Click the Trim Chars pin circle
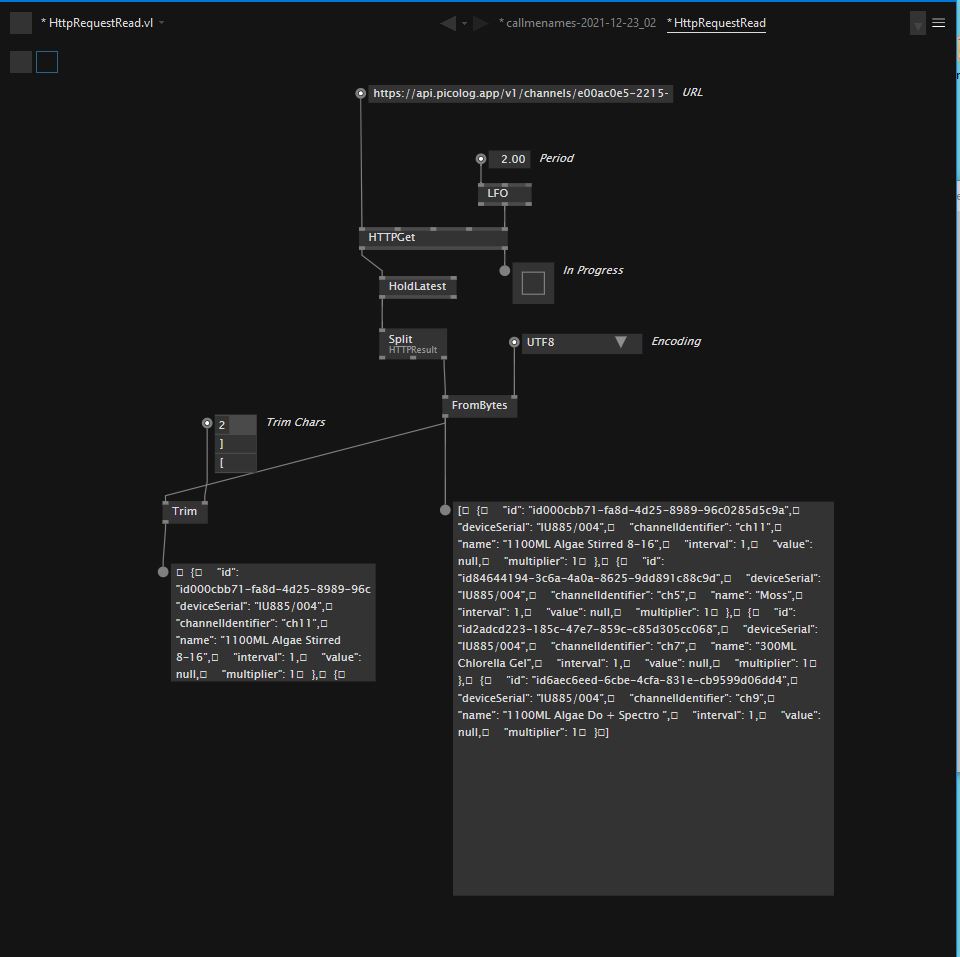The height and width of the screenshot is (957, 960). pos(207,424)
